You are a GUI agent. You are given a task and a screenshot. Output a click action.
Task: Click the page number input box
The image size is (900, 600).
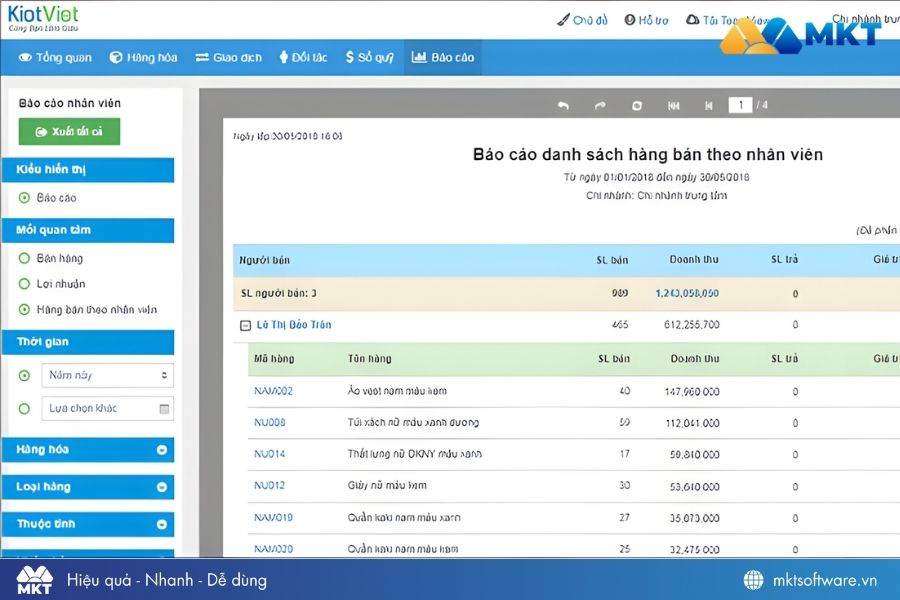[x=740, y=105]
